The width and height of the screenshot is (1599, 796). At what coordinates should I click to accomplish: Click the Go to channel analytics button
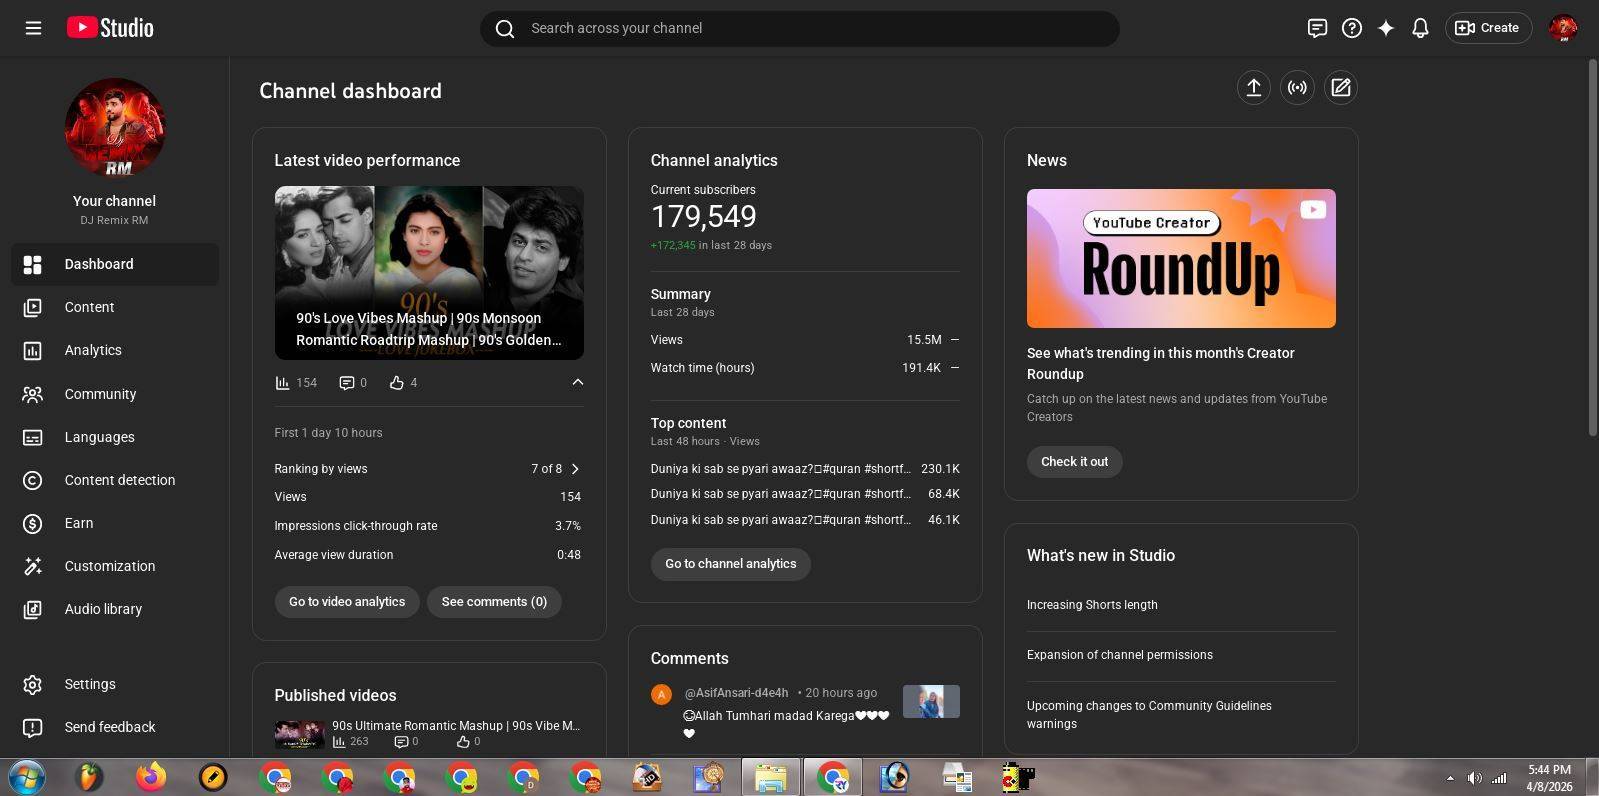tap(730, 564)
